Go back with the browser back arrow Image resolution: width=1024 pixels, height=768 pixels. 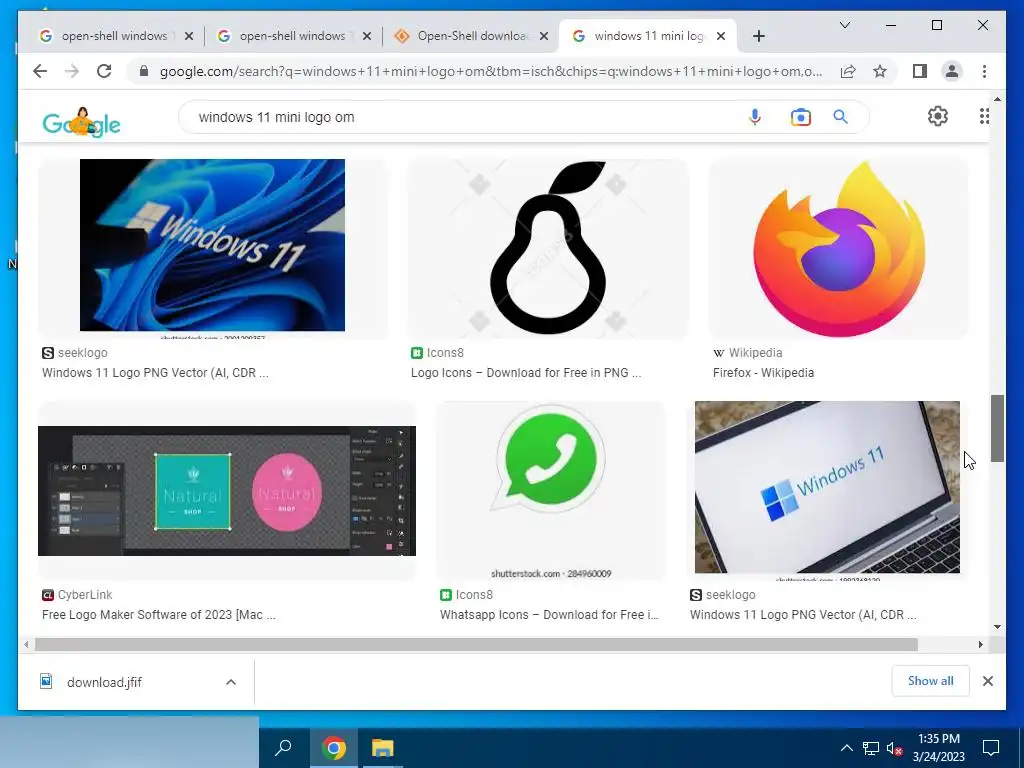pos(40,71)
